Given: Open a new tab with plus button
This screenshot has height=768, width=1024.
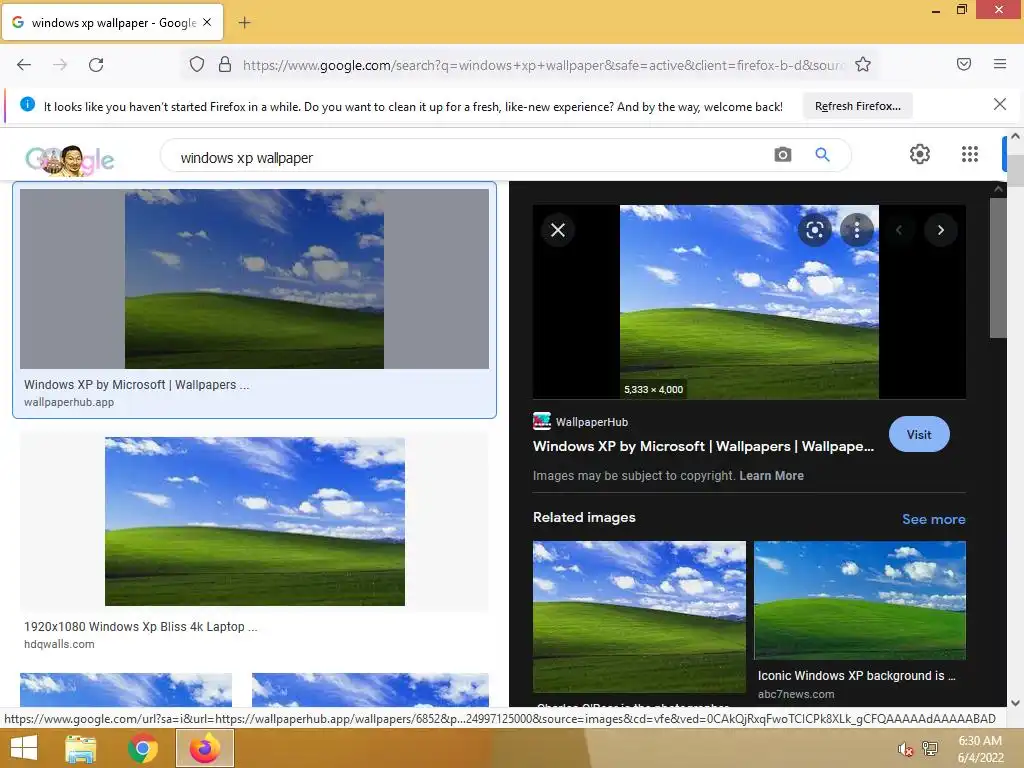Looking at the screenshot, I should click(244, 23).
